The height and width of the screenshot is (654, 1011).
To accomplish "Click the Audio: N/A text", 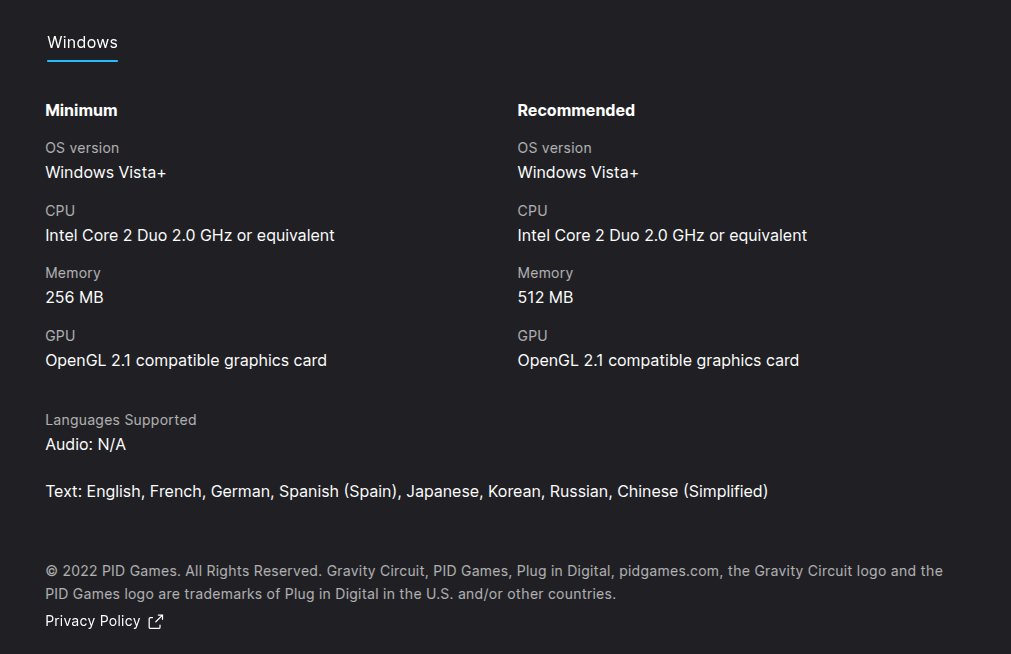I will coord(85,444).
